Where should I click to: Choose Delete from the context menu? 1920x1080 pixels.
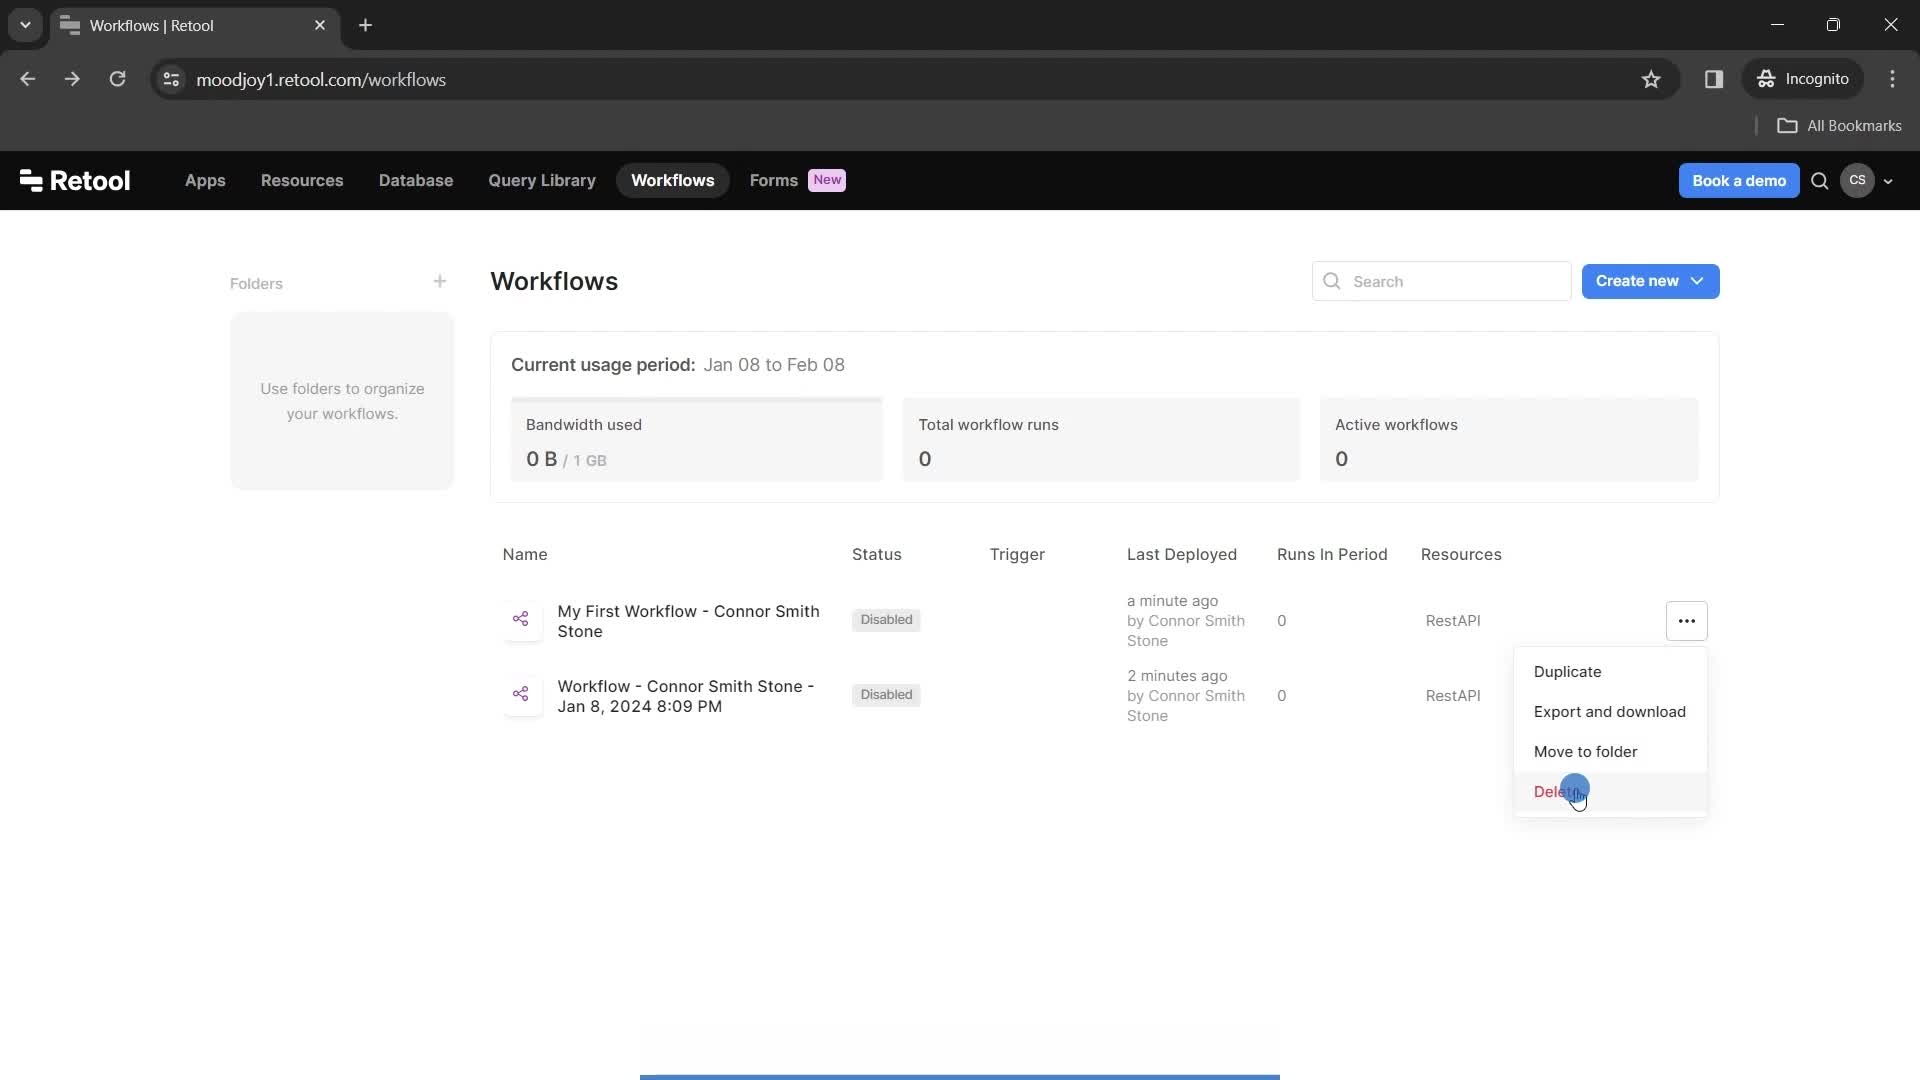1610,792
